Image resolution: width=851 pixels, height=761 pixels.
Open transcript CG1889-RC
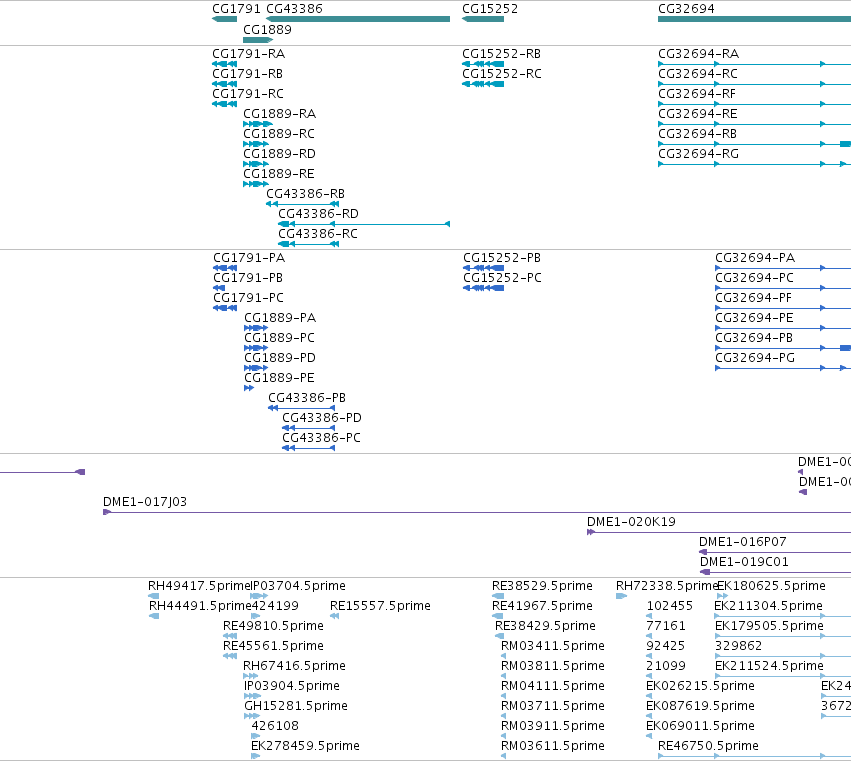[x=279, y=134]
